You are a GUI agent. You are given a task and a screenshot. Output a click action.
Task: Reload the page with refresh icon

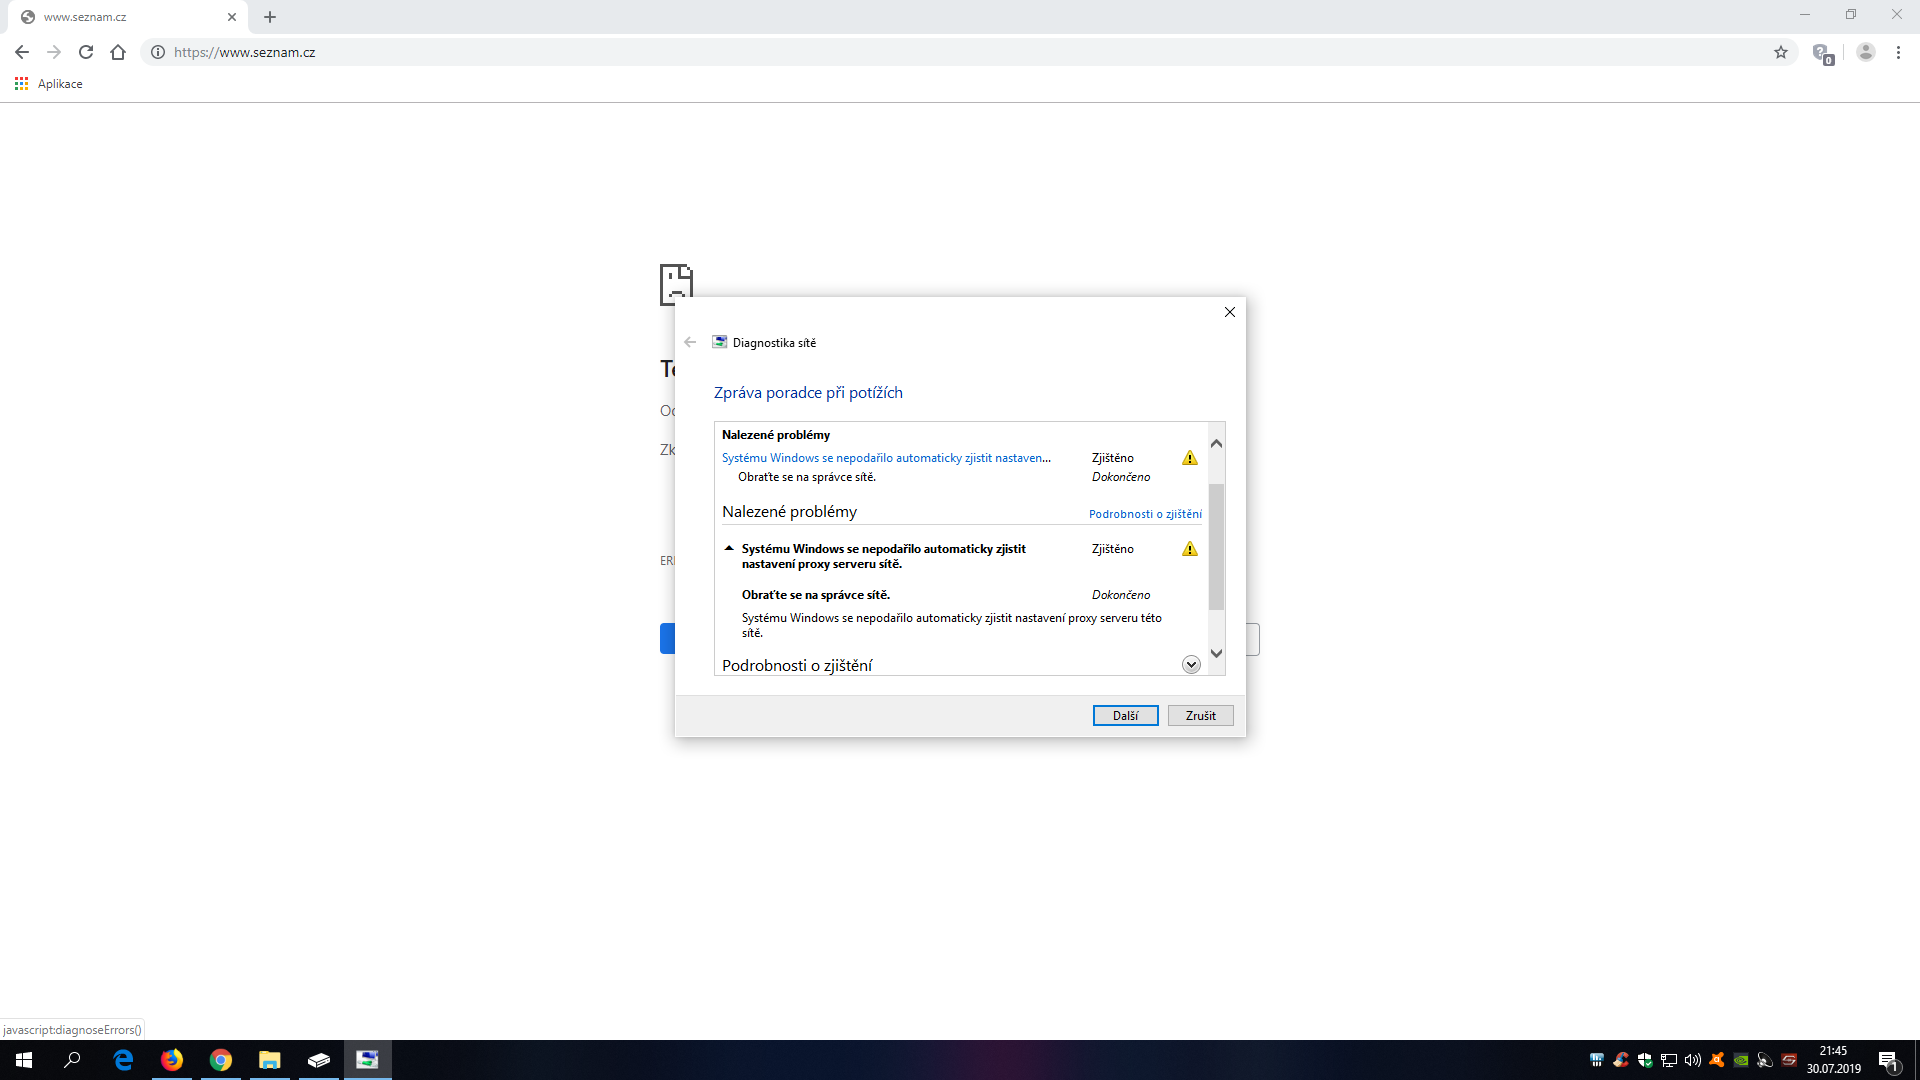point(86,52)
